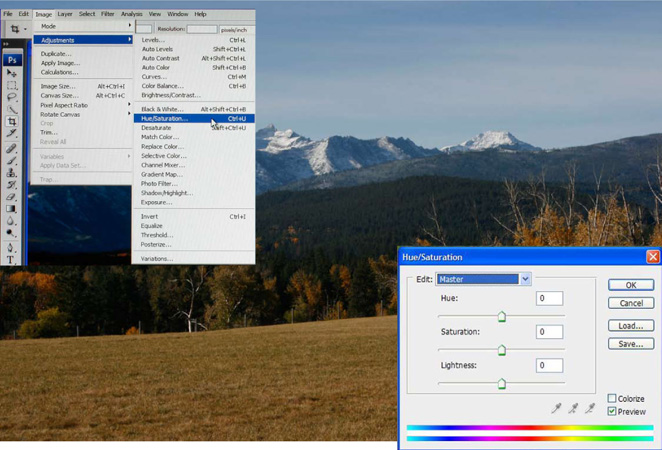Click the Load... button

click(630, 326)
